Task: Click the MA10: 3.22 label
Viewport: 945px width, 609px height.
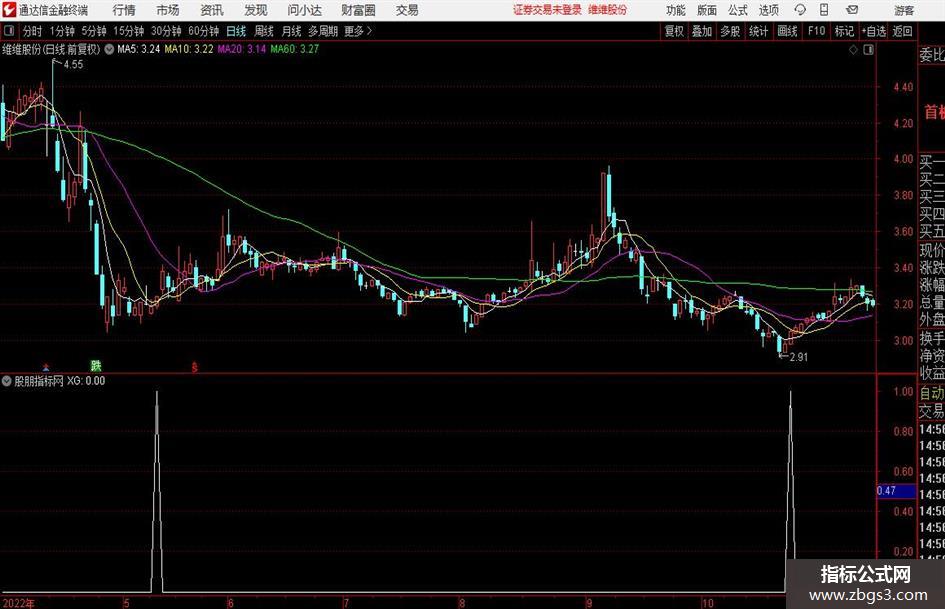Action: point(189,49)
